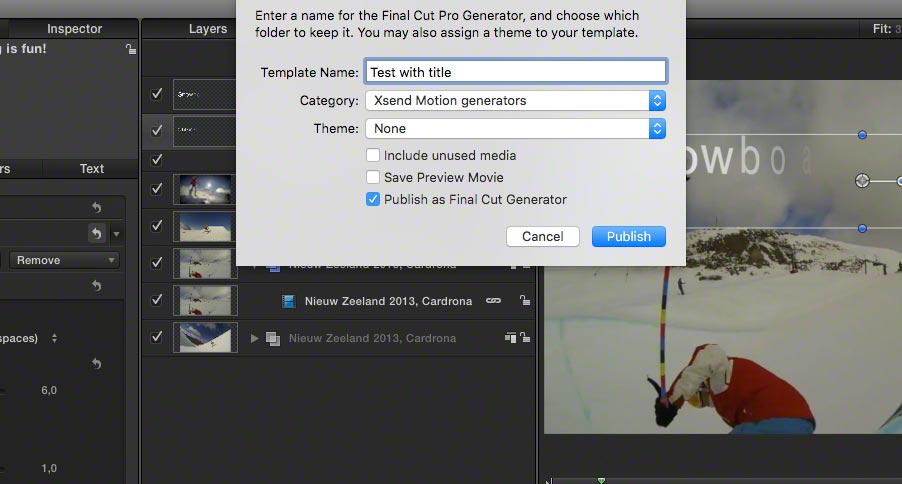The width and height of the screenshot is (902, 484).
Task: Uncheck Publish as Final Cut Generator
Action: tap(373, 199)
